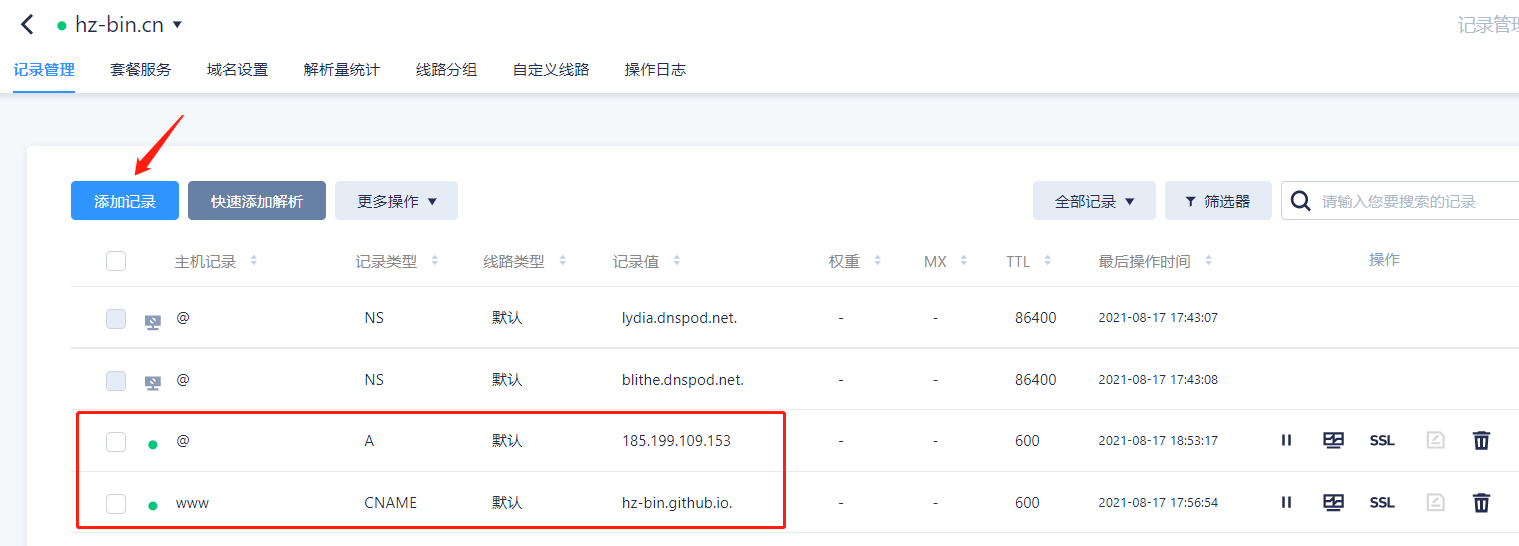Expand the 更多操作 dropdown
Viewport: 1519px width, 546px height.
pos(396,201)
